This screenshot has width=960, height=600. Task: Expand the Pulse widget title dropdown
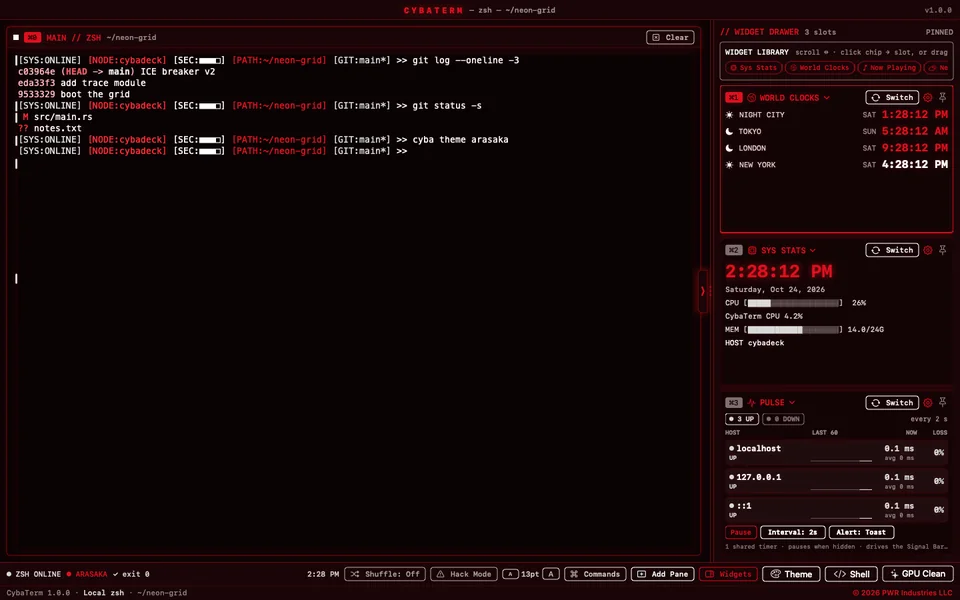point(792,403)
